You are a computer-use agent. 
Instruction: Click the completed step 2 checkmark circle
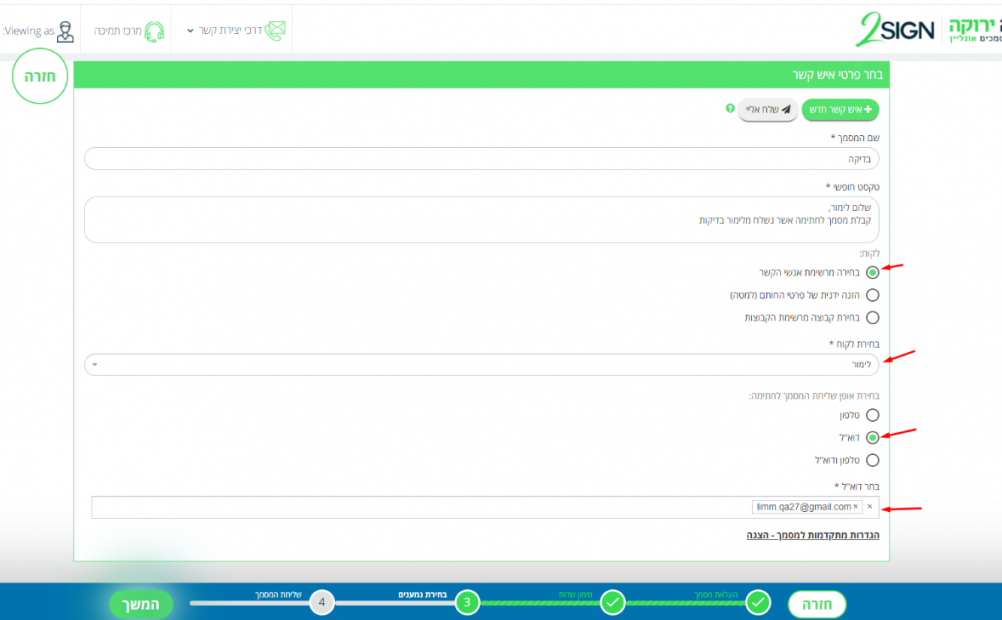tap(613, 603)
